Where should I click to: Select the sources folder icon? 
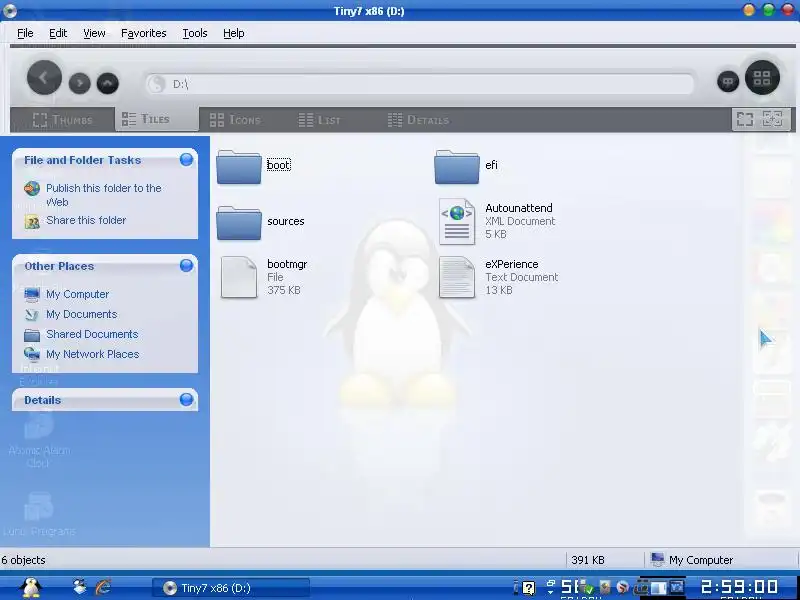pos(239,222)
